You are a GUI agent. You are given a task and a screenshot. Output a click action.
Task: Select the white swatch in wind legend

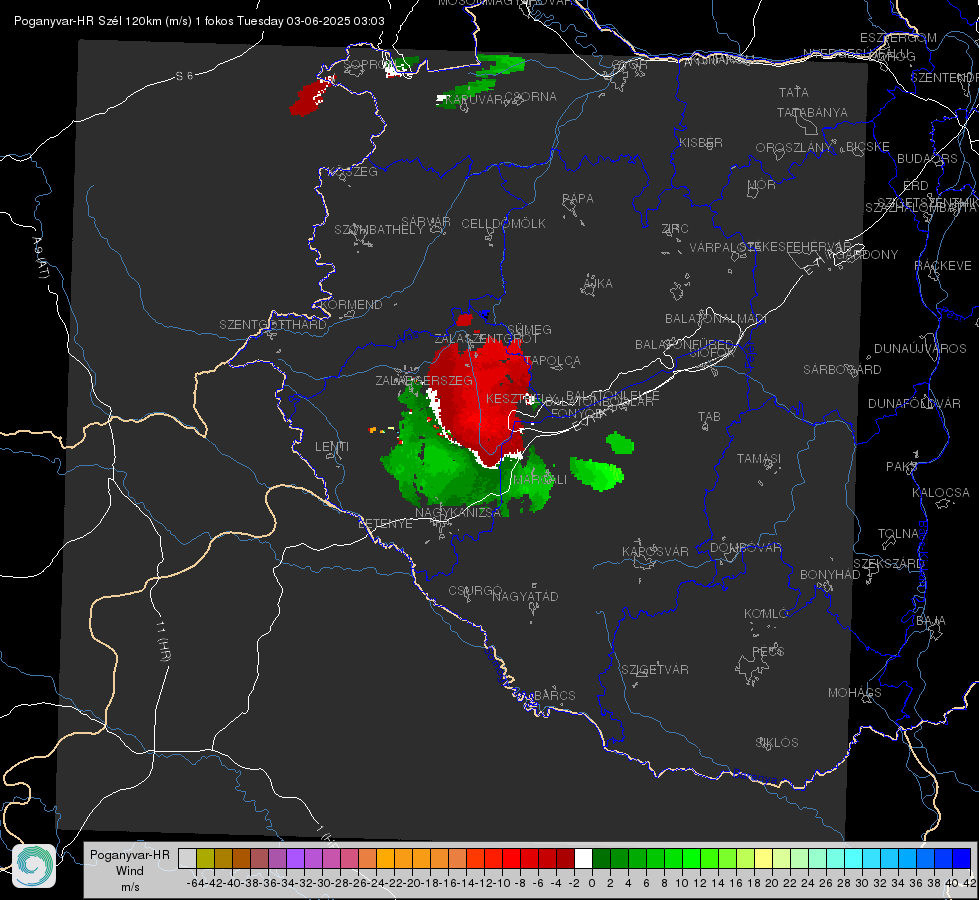[583, 859]
